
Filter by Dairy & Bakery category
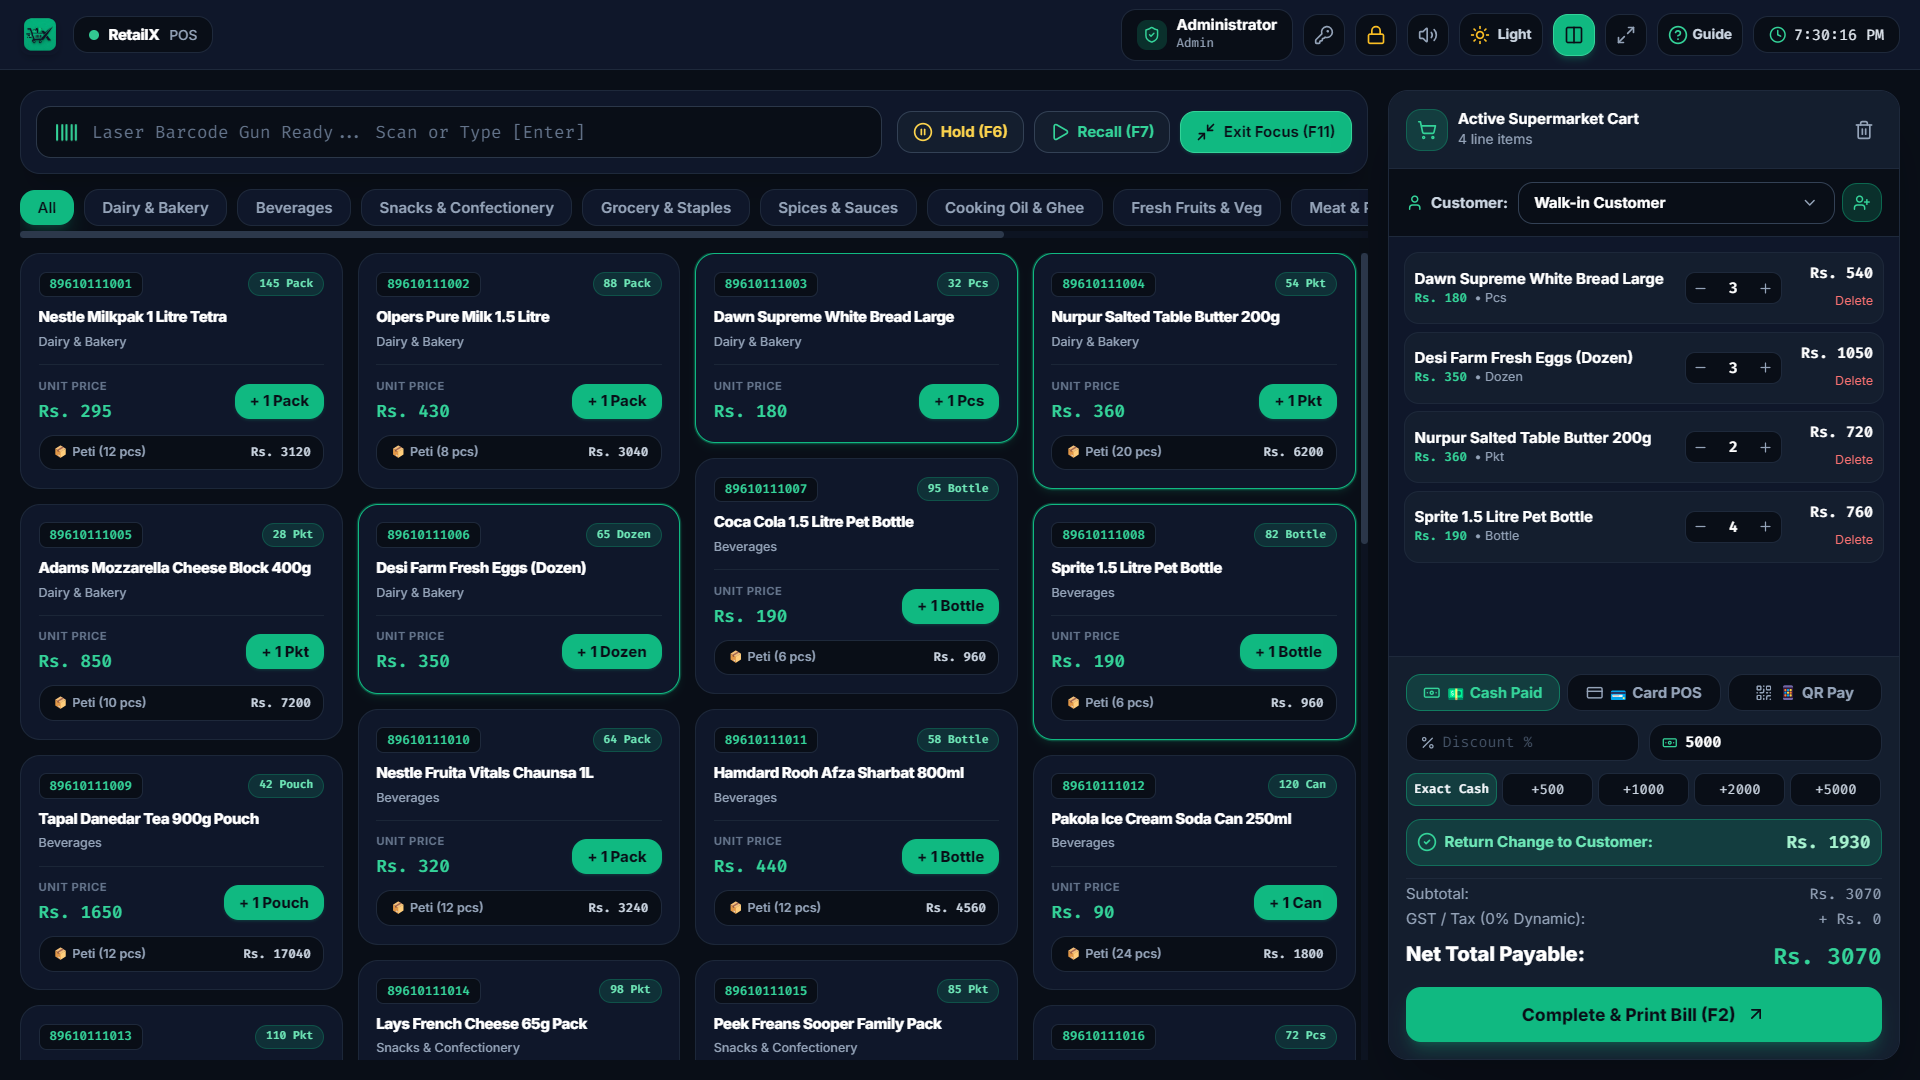(x=155, y=208)
